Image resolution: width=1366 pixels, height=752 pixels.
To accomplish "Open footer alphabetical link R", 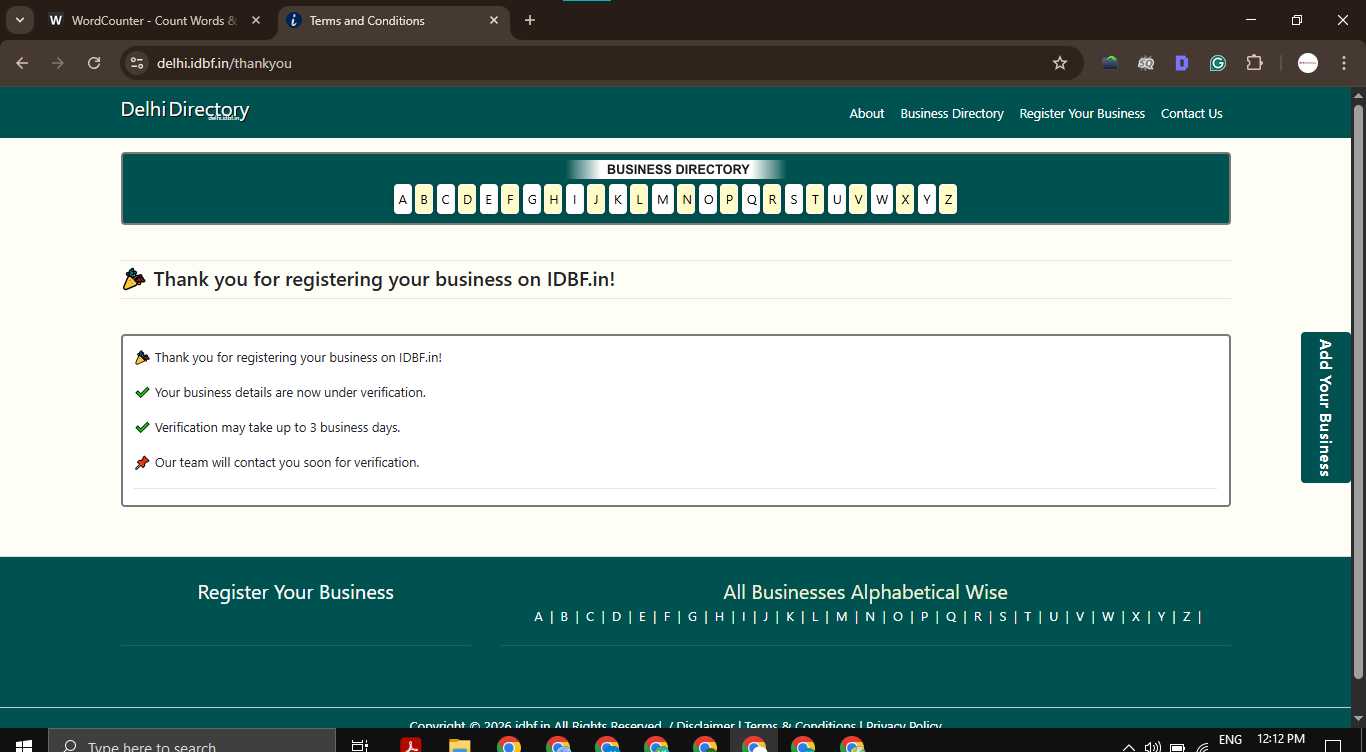I will [978, 617].
